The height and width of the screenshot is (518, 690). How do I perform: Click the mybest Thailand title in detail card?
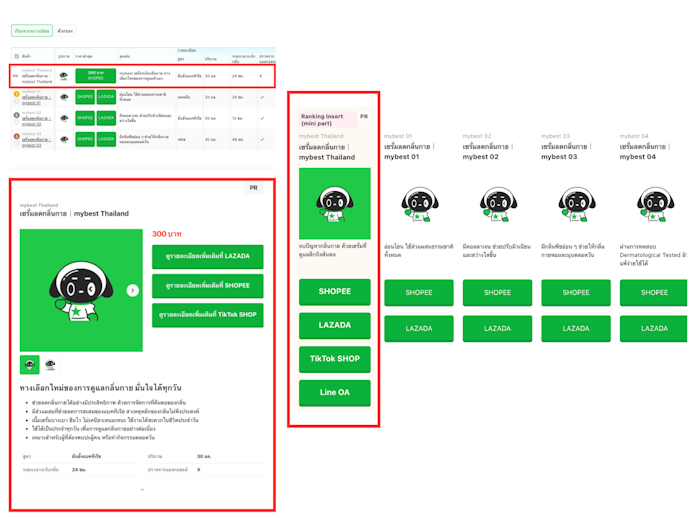pos(74,213)
